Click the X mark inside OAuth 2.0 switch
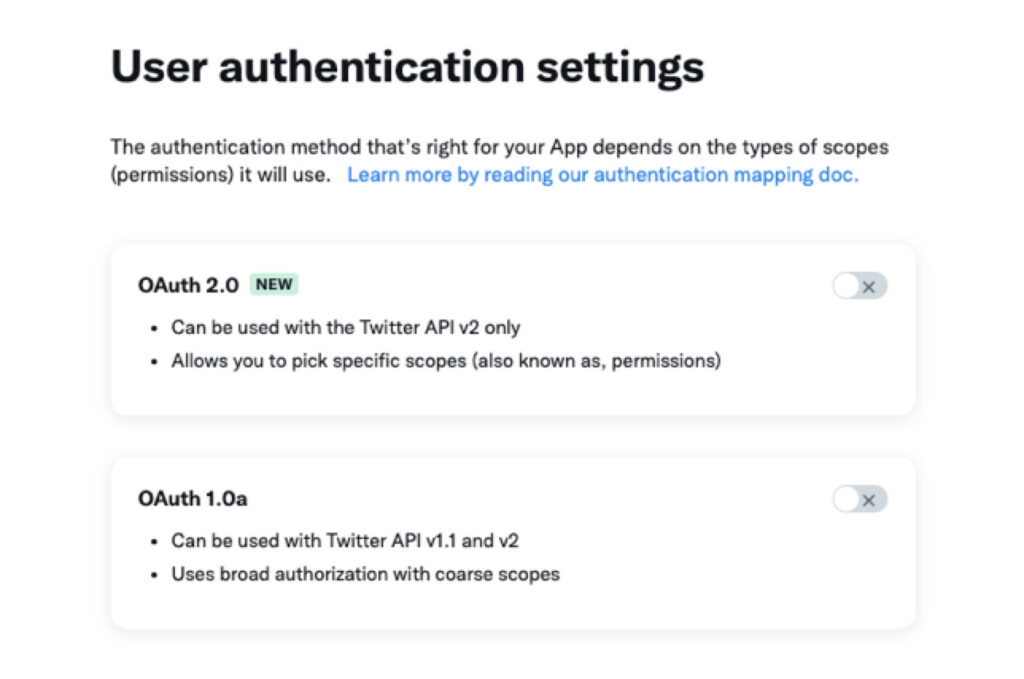This screenshot has height=679, width=1024. pos(869,287)
